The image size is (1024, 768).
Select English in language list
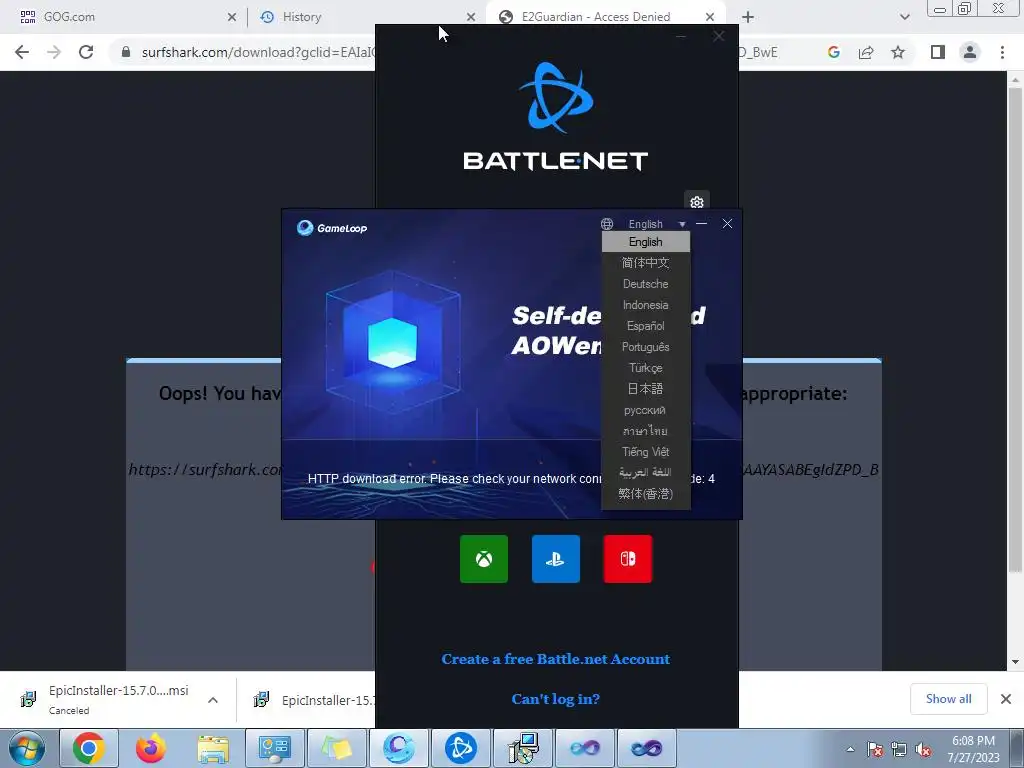tap(645, 242)
